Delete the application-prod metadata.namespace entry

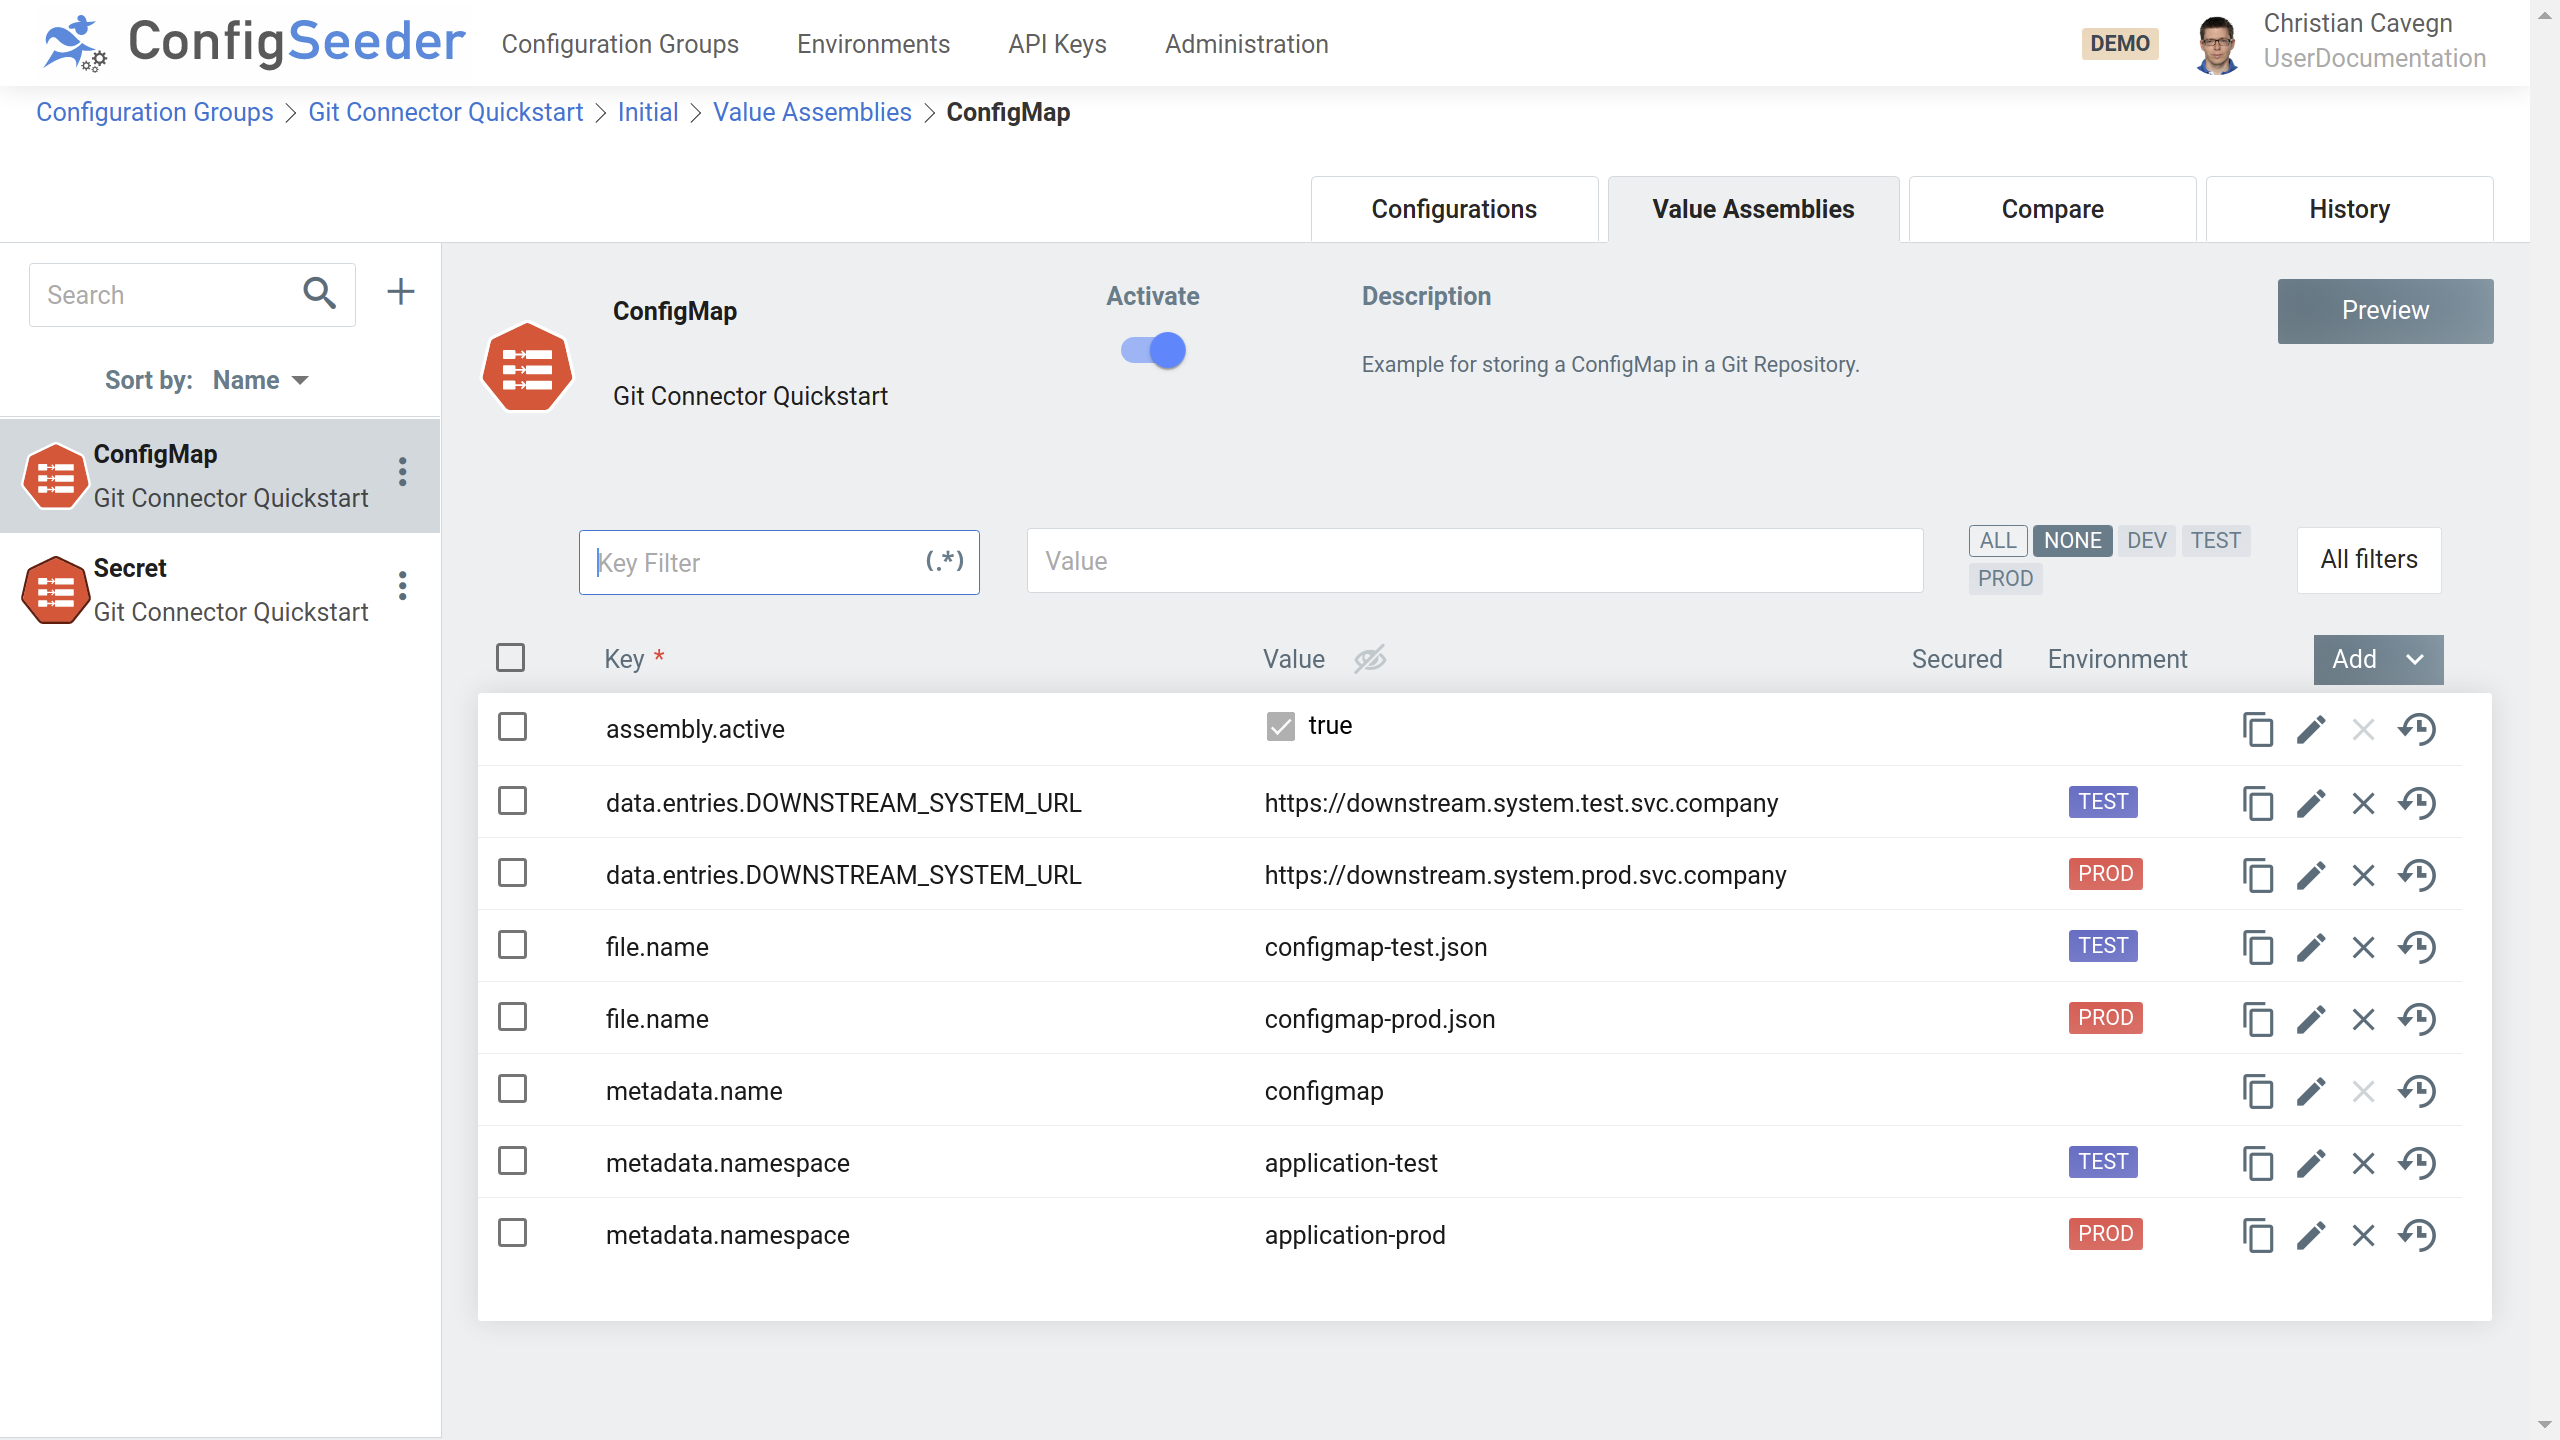(2363, 1235)
